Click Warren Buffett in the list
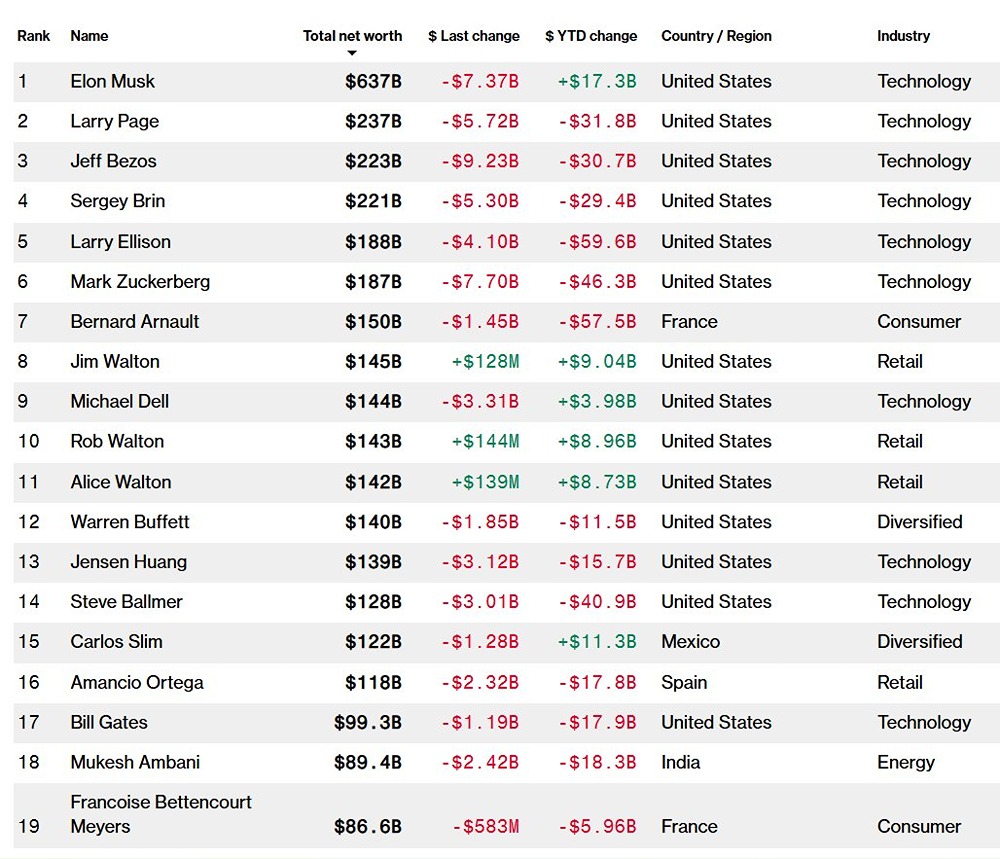The image size is (1000, 859). click(130, 521)
